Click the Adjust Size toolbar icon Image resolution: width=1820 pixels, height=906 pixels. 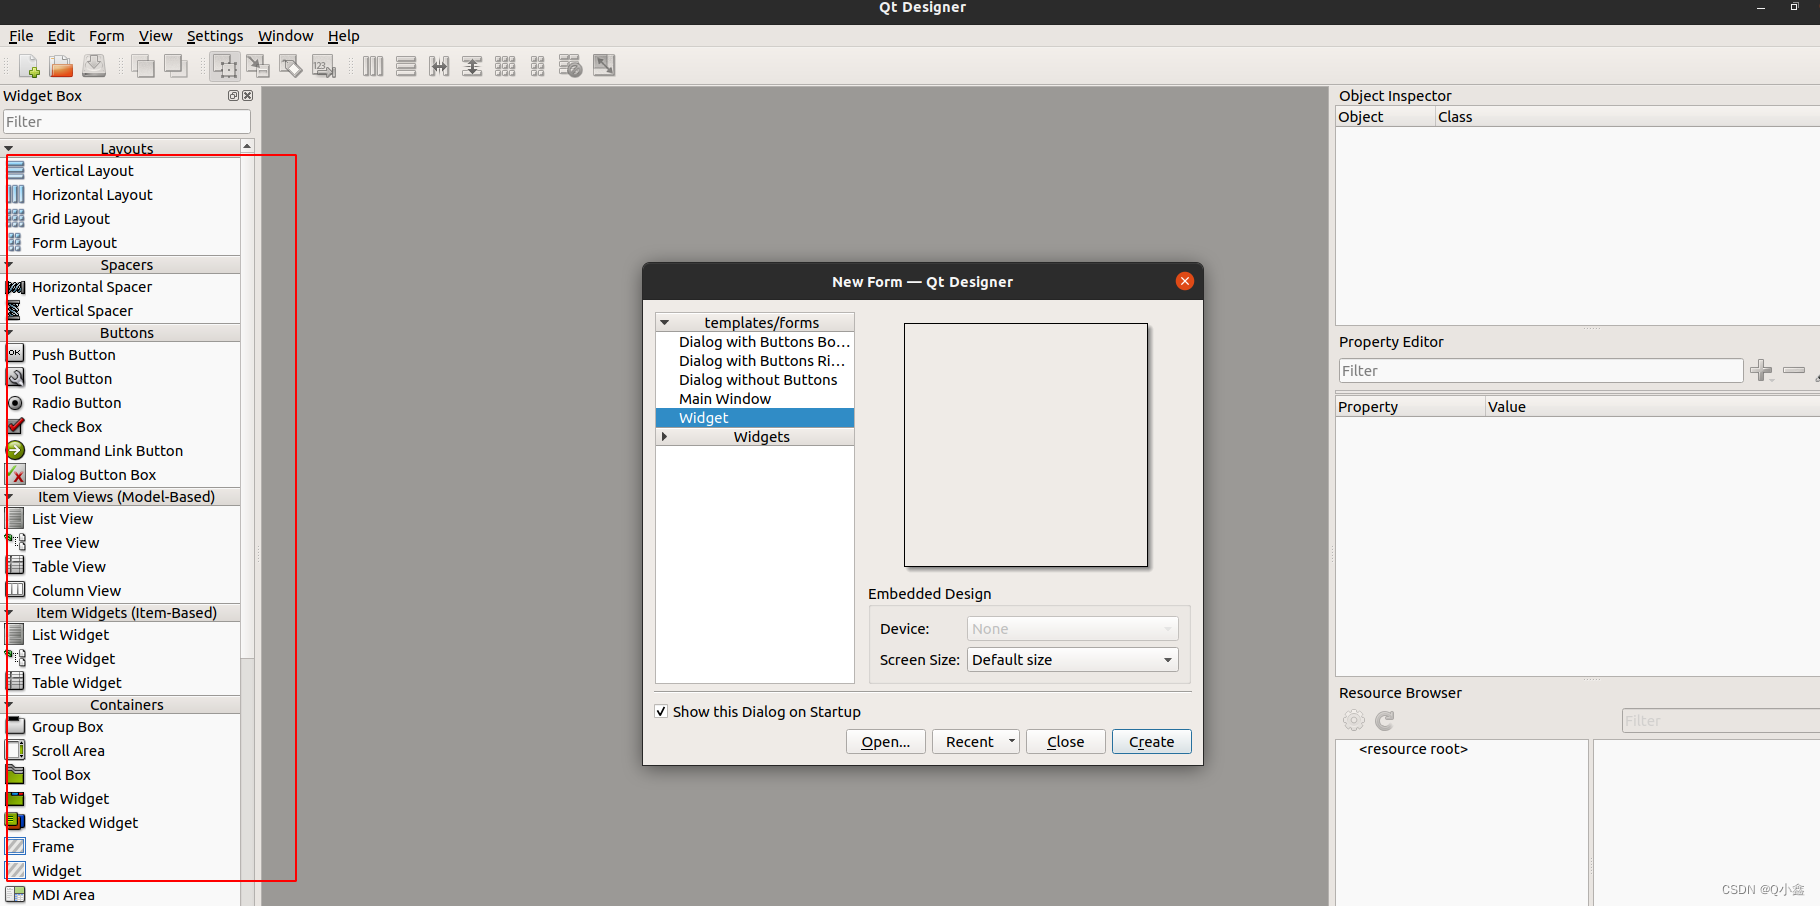[604, 66]
